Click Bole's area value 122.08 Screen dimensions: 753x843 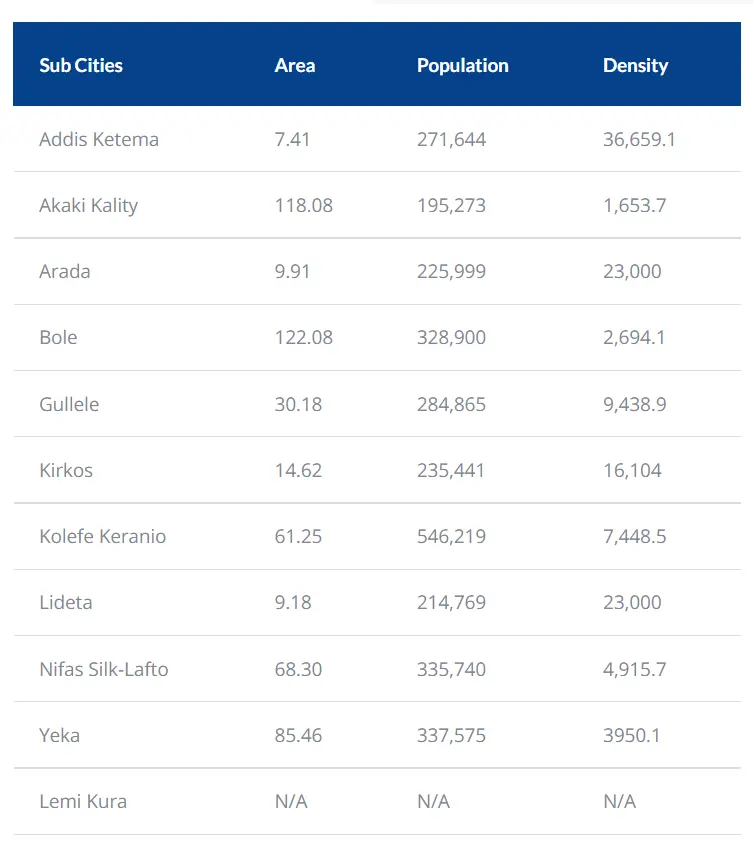[304, 337]
